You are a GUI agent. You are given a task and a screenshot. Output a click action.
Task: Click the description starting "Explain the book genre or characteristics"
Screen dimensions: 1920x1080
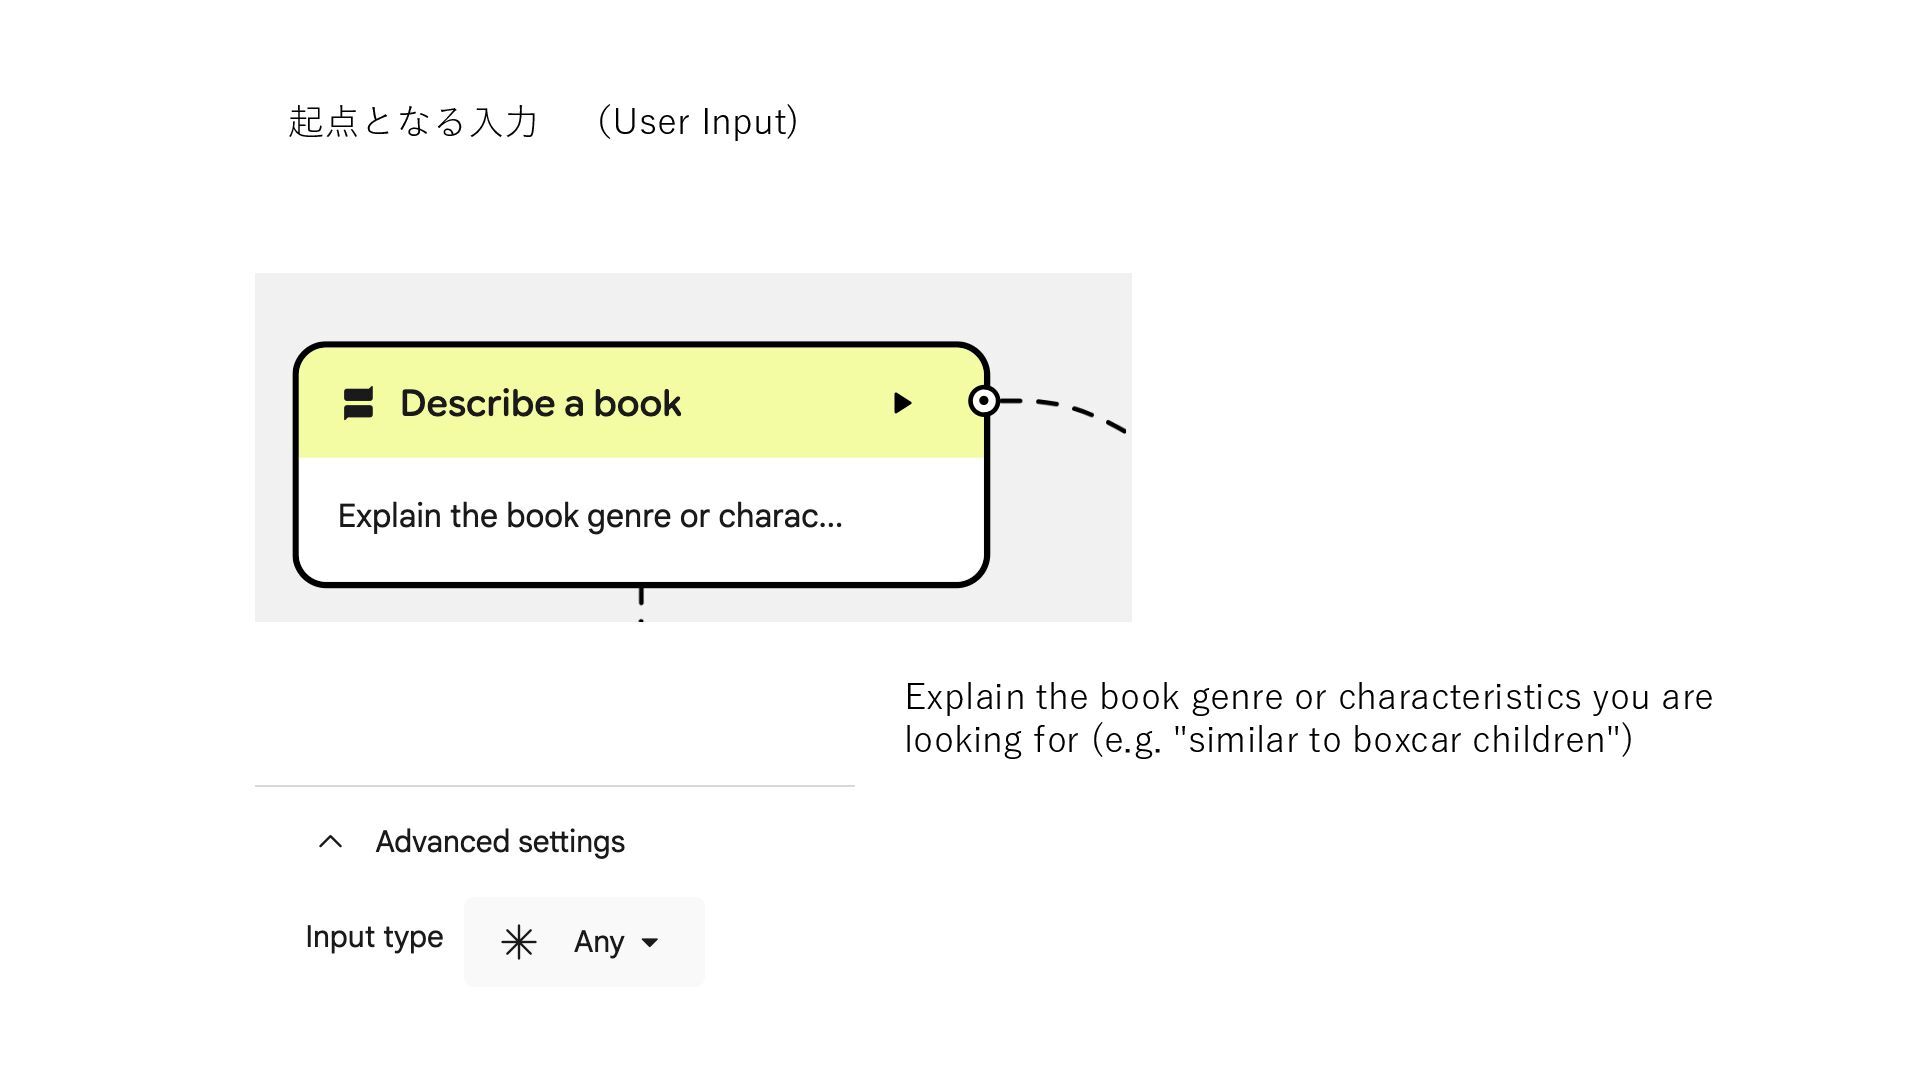click(x=1308, y=697)
